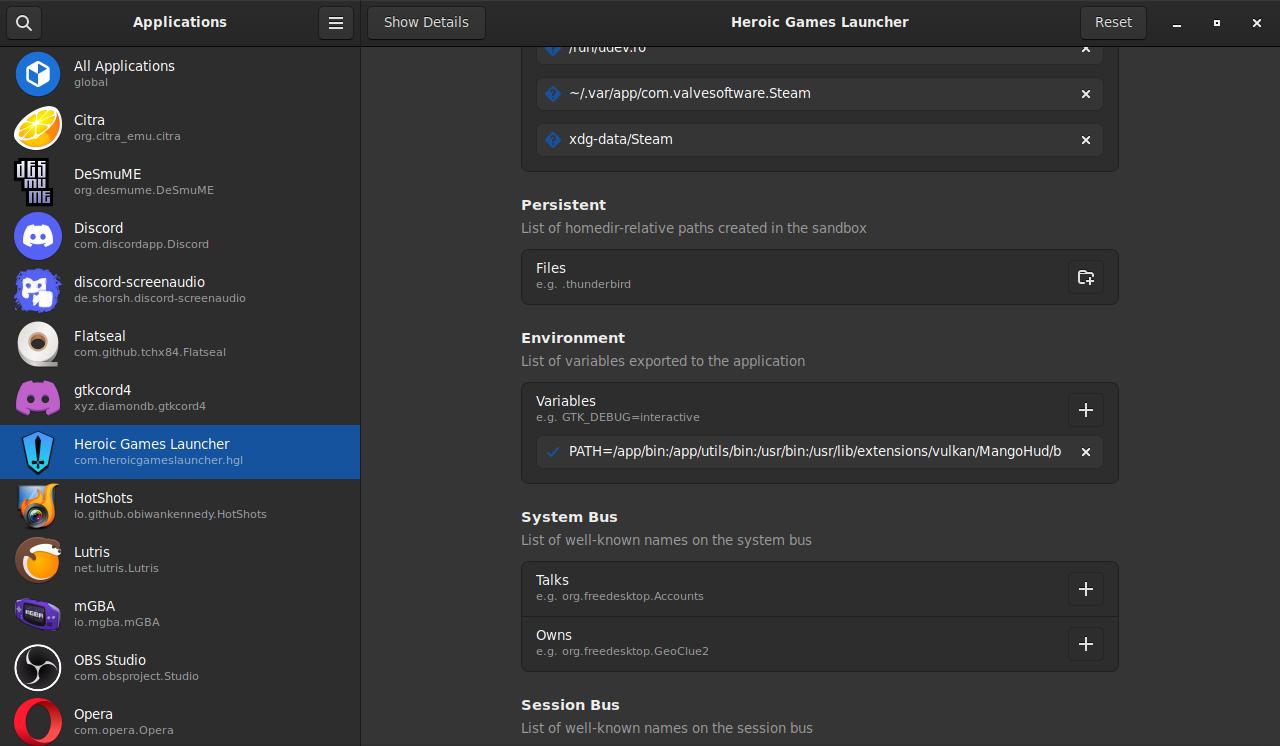The width and height of the screenshot is (1280, 746).
Task: Add a System Bus Owns name
Action: 1086,644
